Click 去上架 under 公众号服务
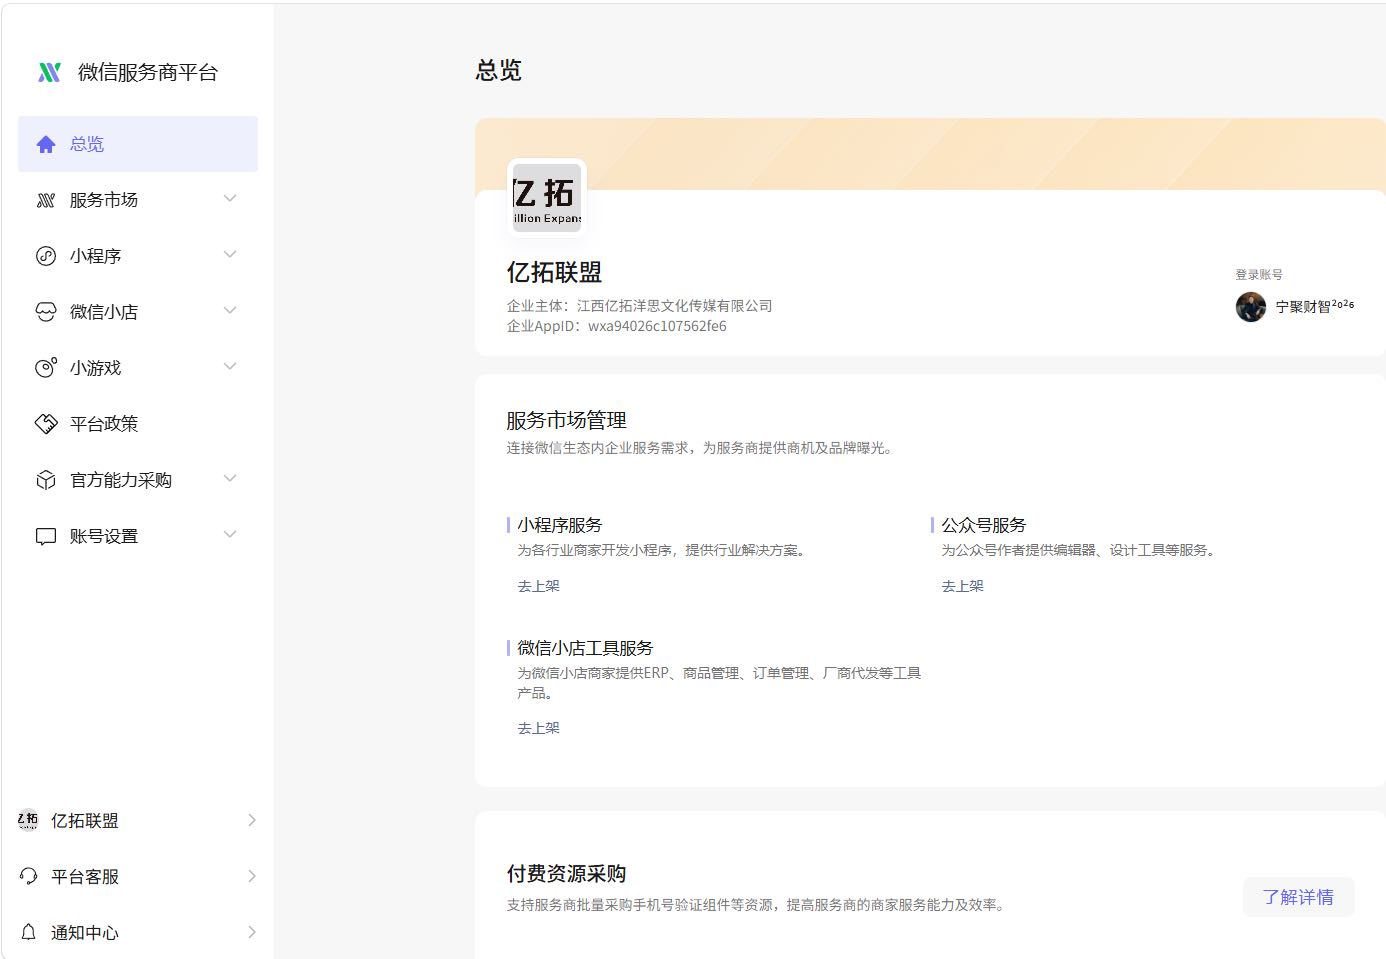This screenshot has width=1386, height=959. (x=962, y=586)
